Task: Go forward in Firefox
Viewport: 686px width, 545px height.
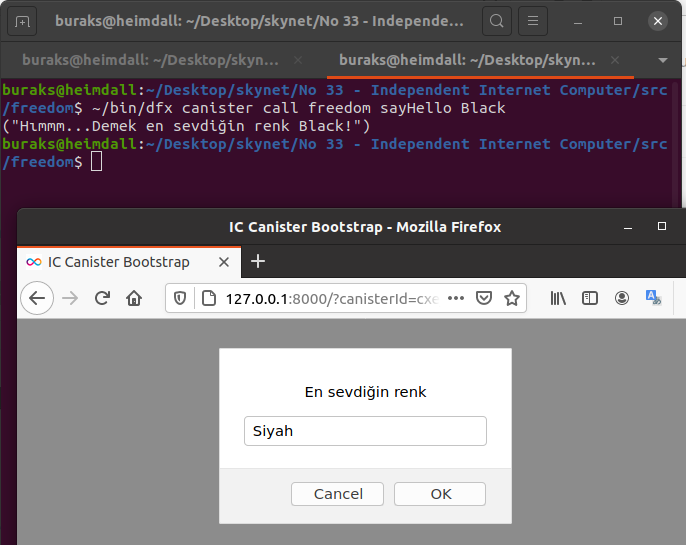Action: pos(70,298)
